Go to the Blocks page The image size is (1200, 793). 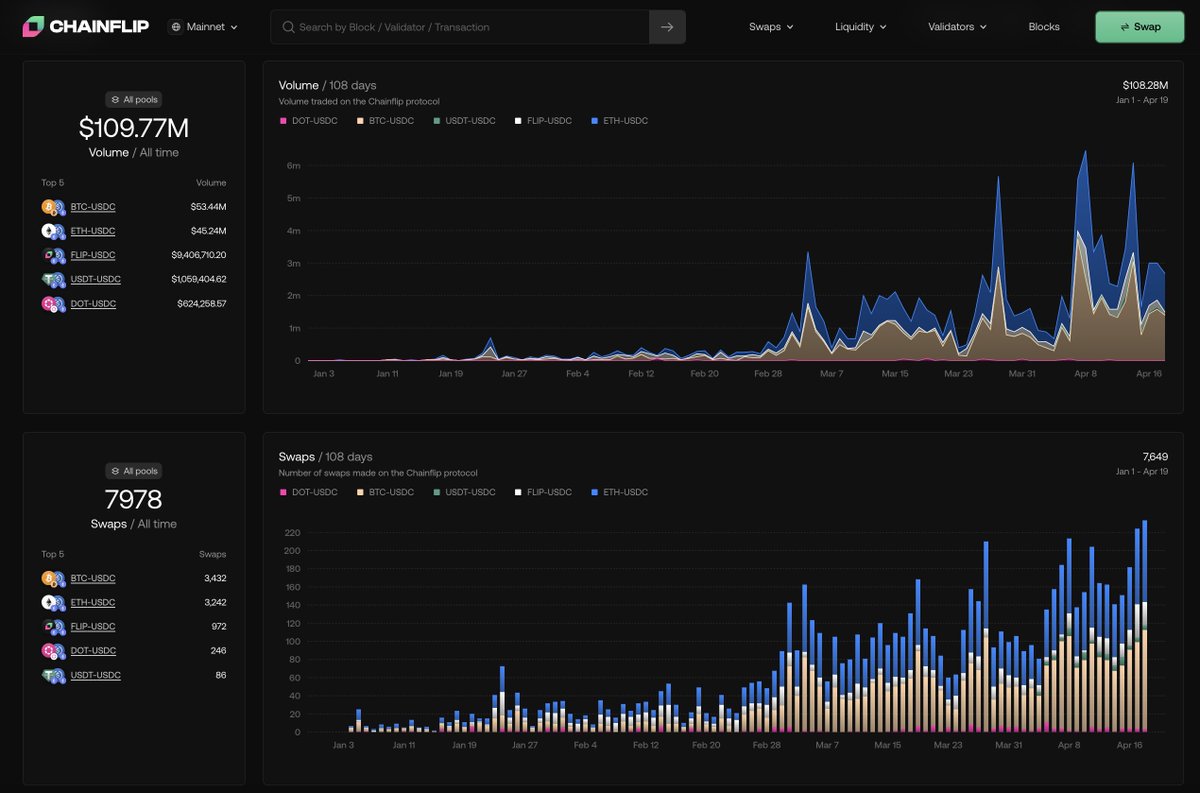[x=1044, y=27]
